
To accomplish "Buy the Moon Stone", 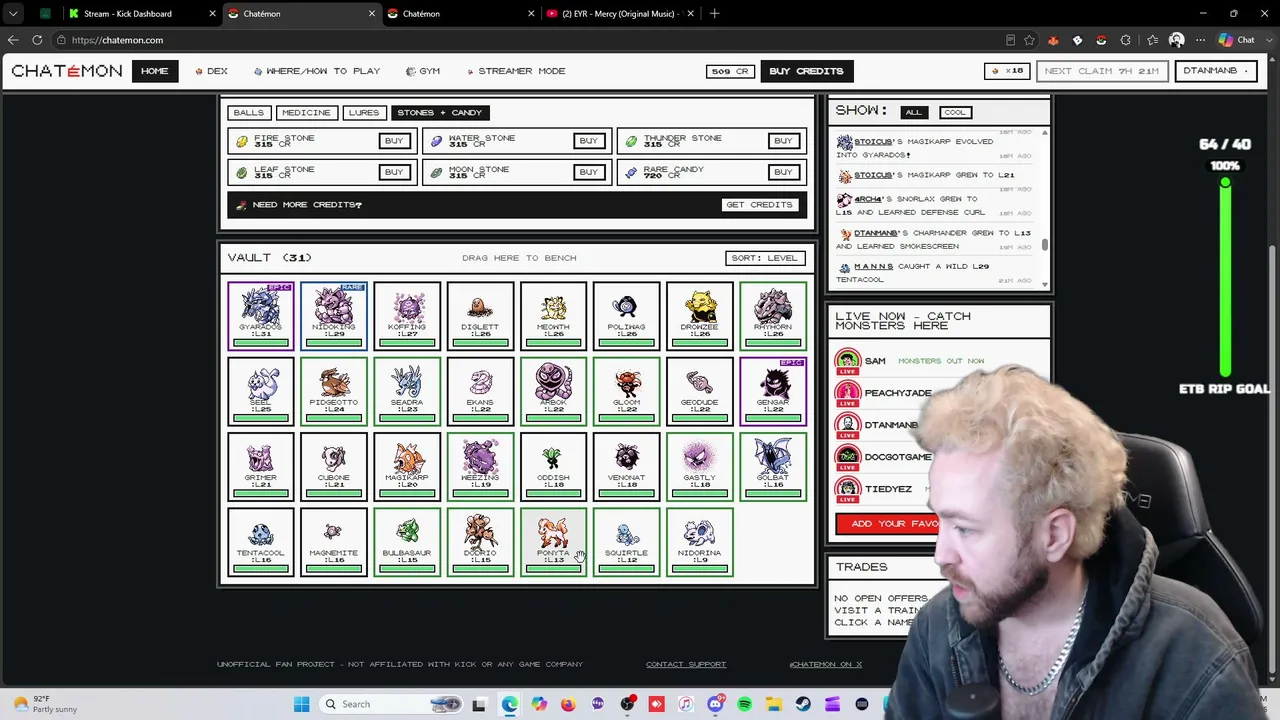I will pyautogui.click(x=588, y=172).
